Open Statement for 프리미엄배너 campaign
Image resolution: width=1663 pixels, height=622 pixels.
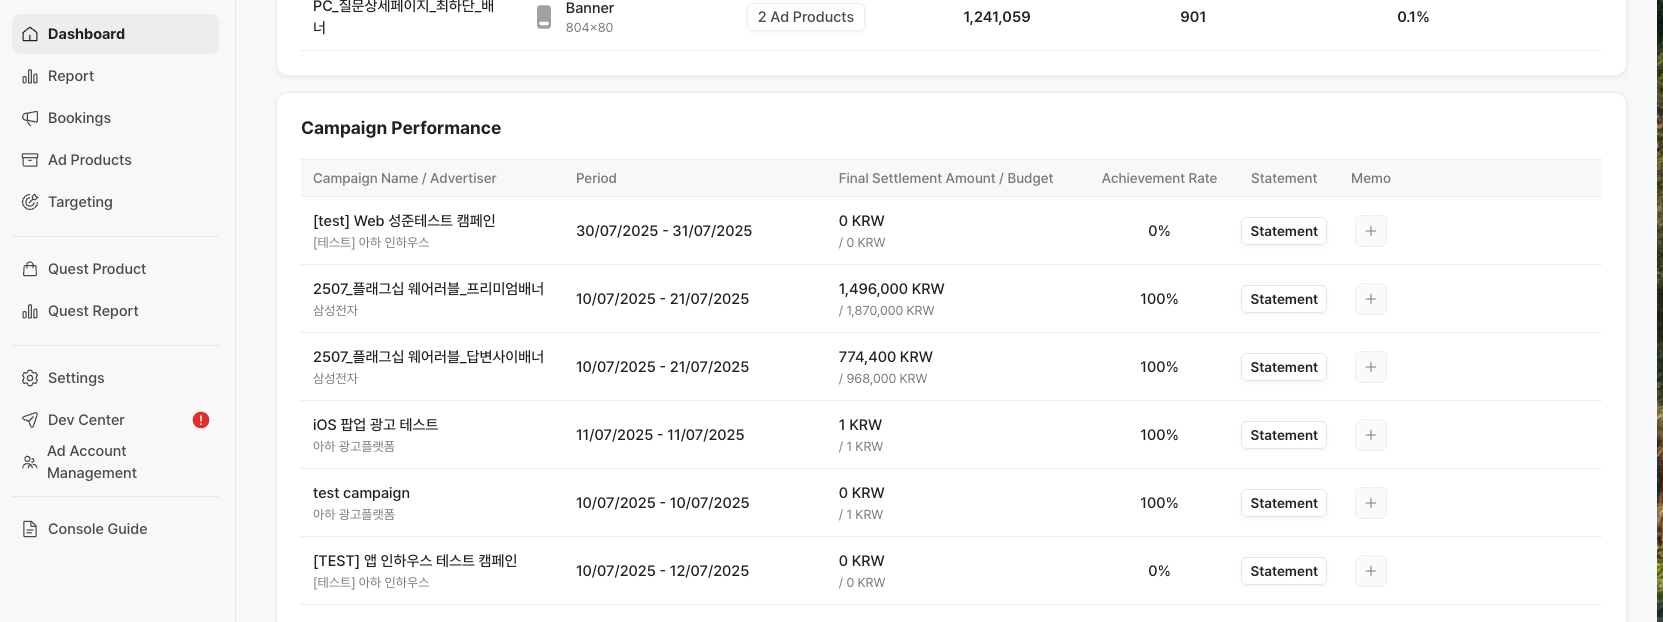(1283, 299)
